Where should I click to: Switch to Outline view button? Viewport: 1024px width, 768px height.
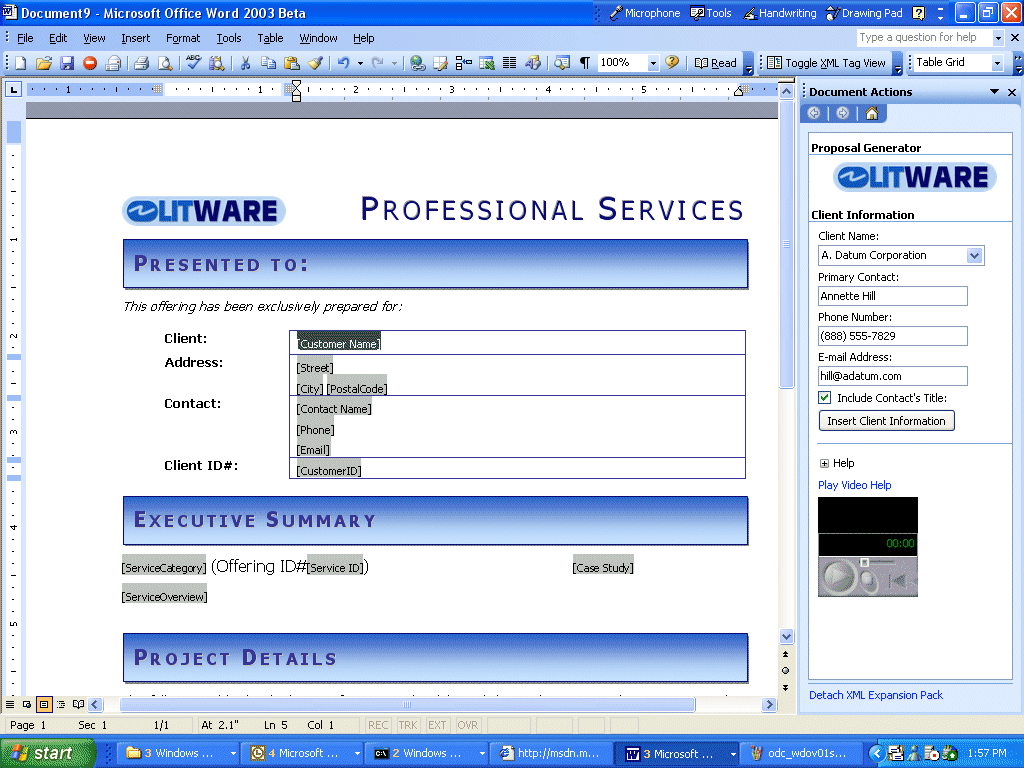point(61,705)
